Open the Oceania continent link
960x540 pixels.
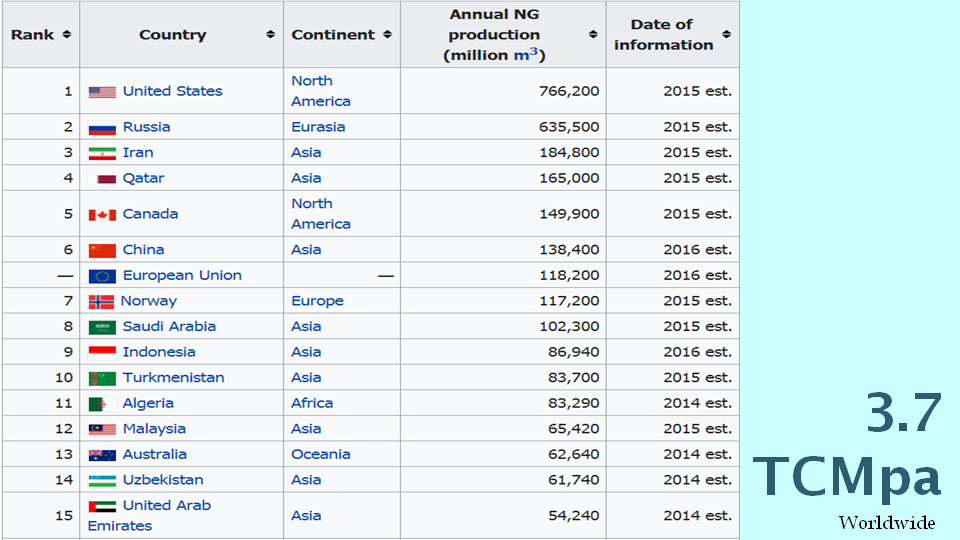[x=320, y=454]
